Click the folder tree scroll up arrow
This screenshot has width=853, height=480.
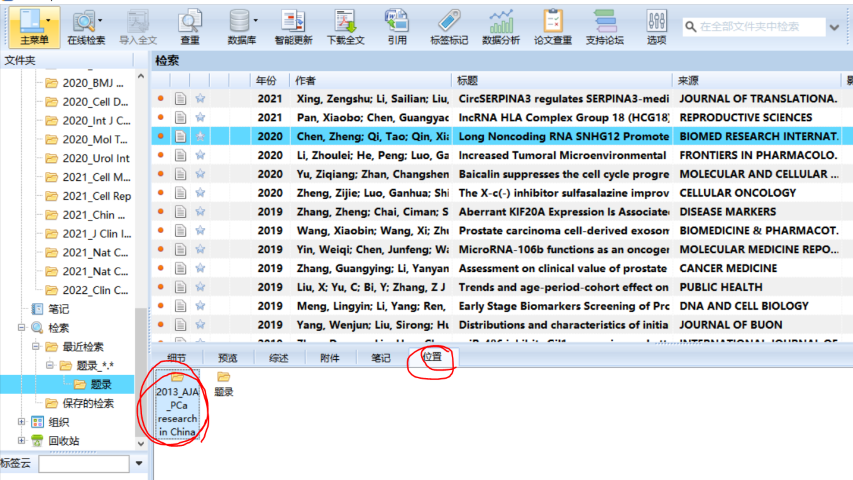tap(141, 77)
